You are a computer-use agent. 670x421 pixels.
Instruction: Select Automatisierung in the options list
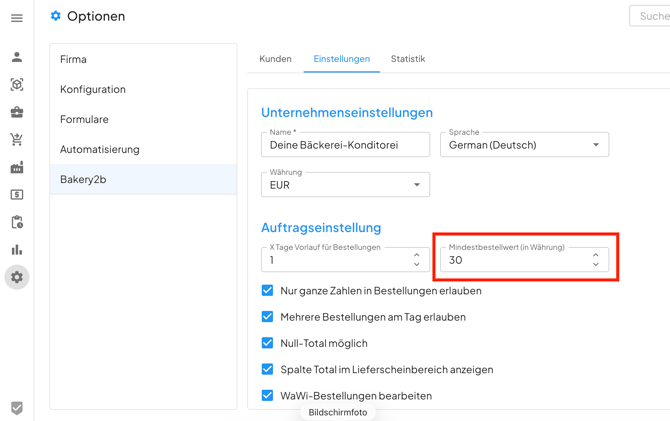click(x=143, y=149)
